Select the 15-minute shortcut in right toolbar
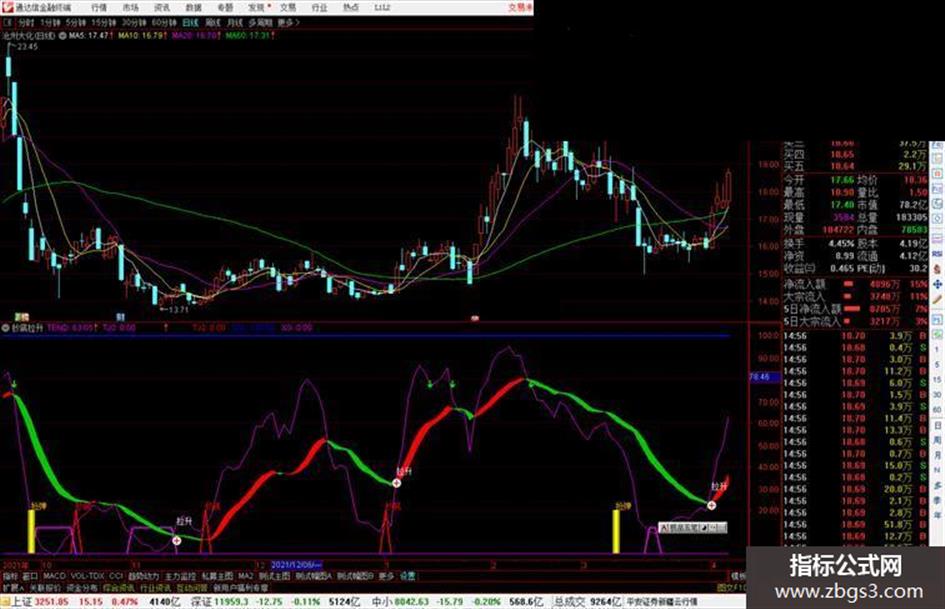This screenshot has width=945, height=609. [938, 380]
